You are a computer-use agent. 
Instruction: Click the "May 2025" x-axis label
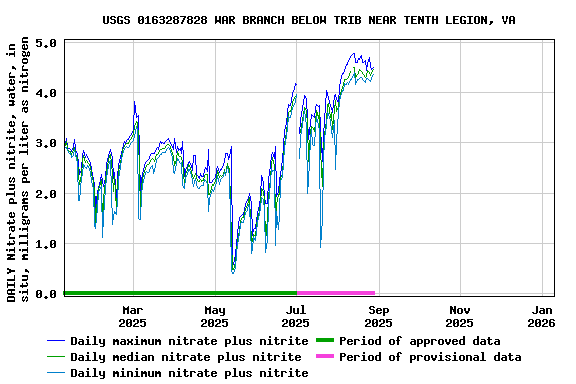[x=215, y=317]
